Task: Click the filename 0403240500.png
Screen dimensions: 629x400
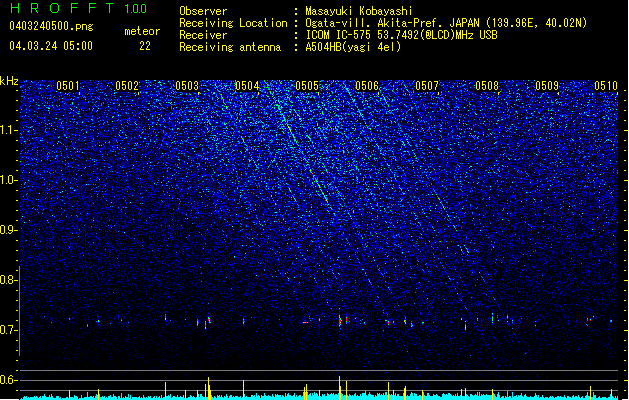Action: click(51, 27)
